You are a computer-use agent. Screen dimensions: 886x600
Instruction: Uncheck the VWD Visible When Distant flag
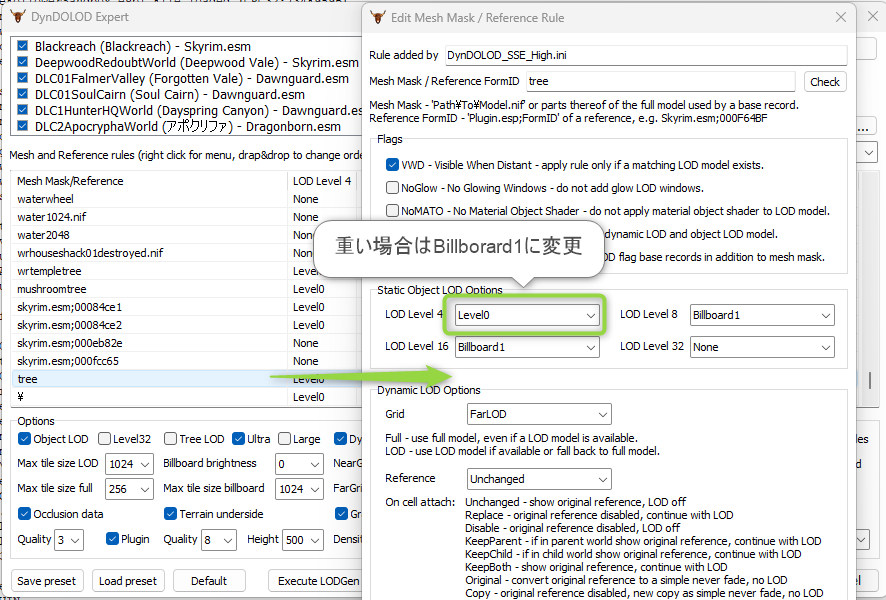point(393,165)
